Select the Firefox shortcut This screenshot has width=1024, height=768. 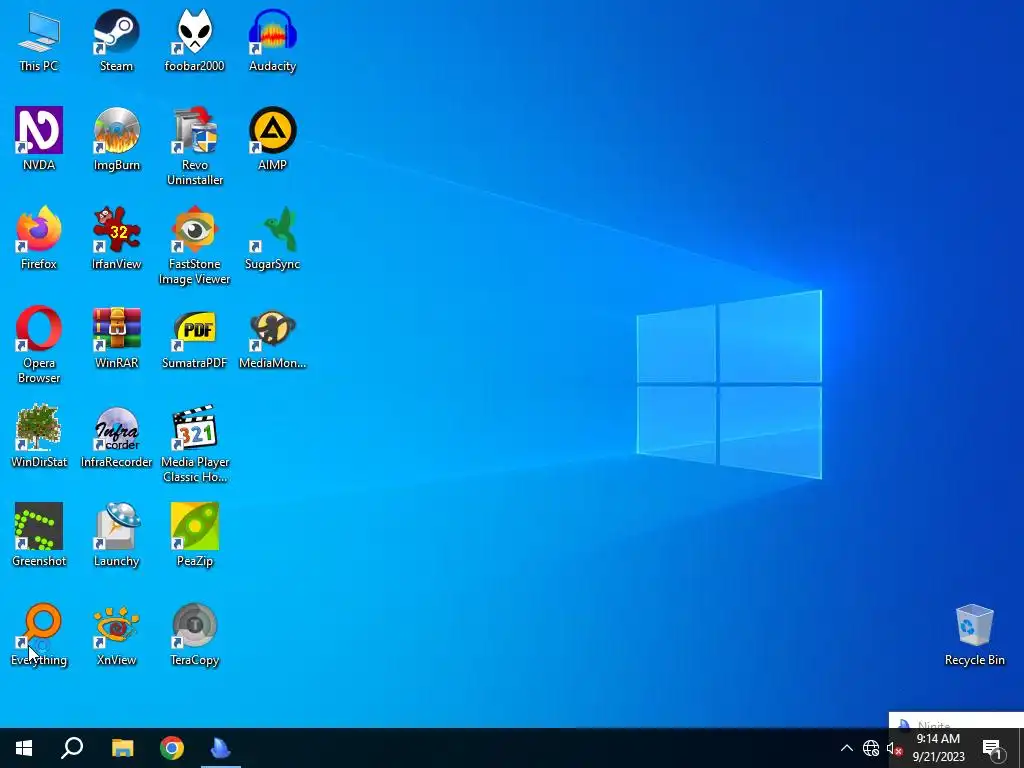[39, 238]
